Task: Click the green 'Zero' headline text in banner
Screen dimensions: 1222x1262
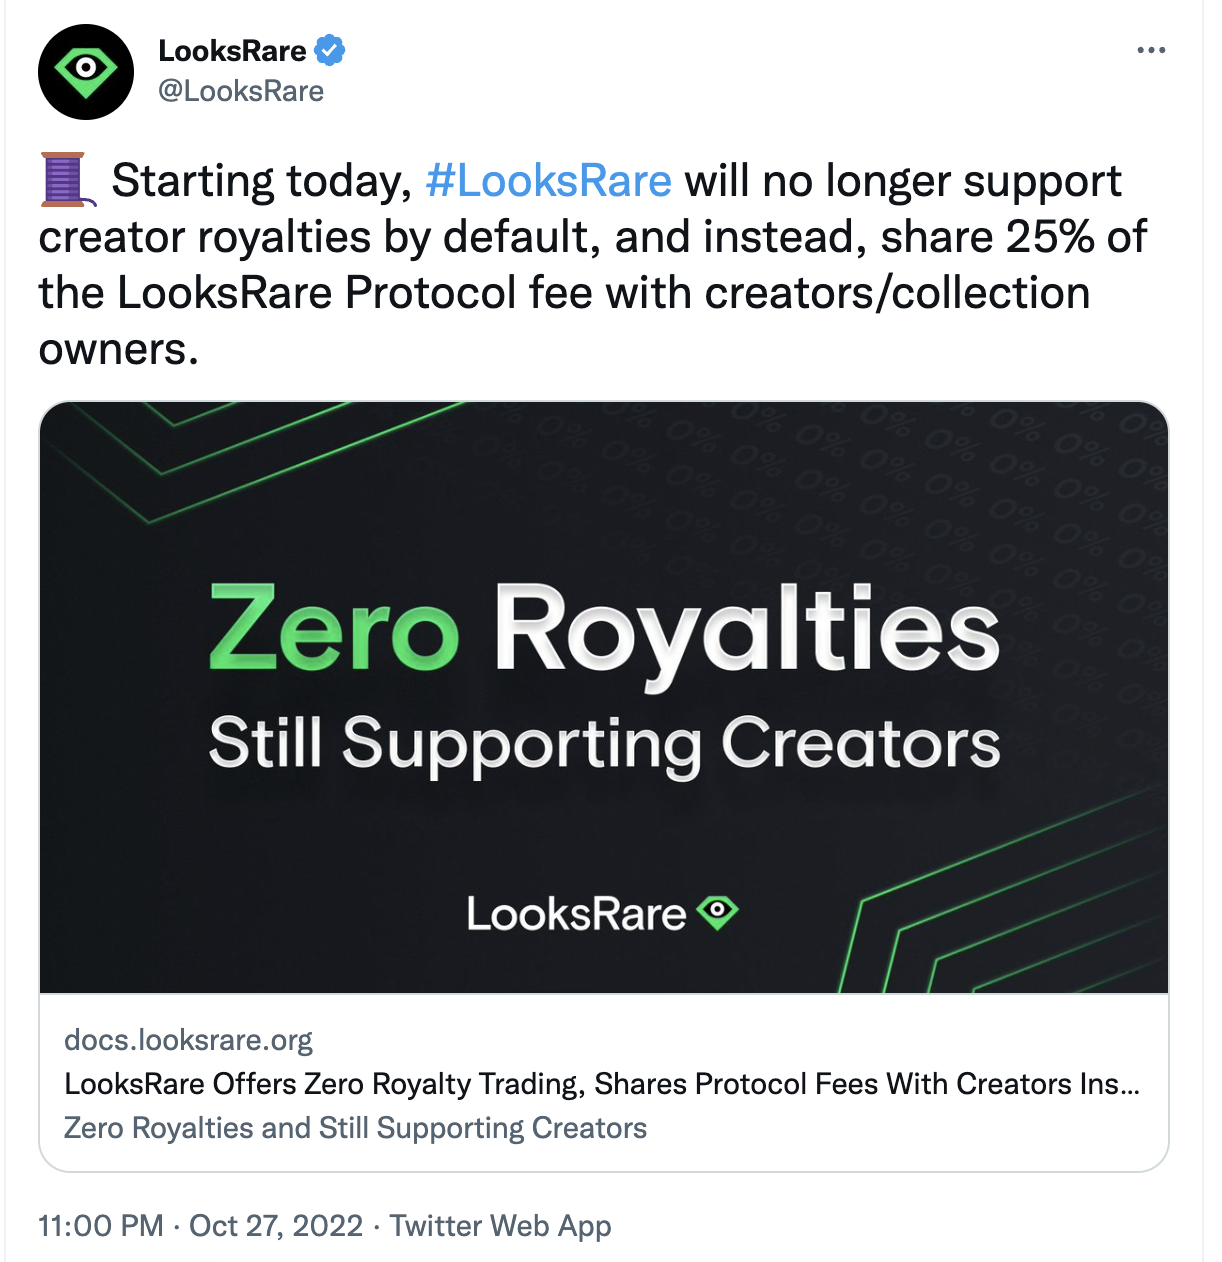Action: 334,628
